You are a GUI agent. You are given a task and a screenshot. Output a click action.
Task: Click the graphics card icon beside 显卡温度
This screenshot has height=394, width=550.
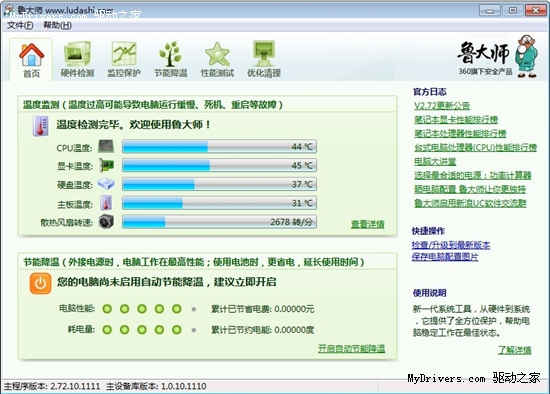pyautogui.click(x=106, y=165)
